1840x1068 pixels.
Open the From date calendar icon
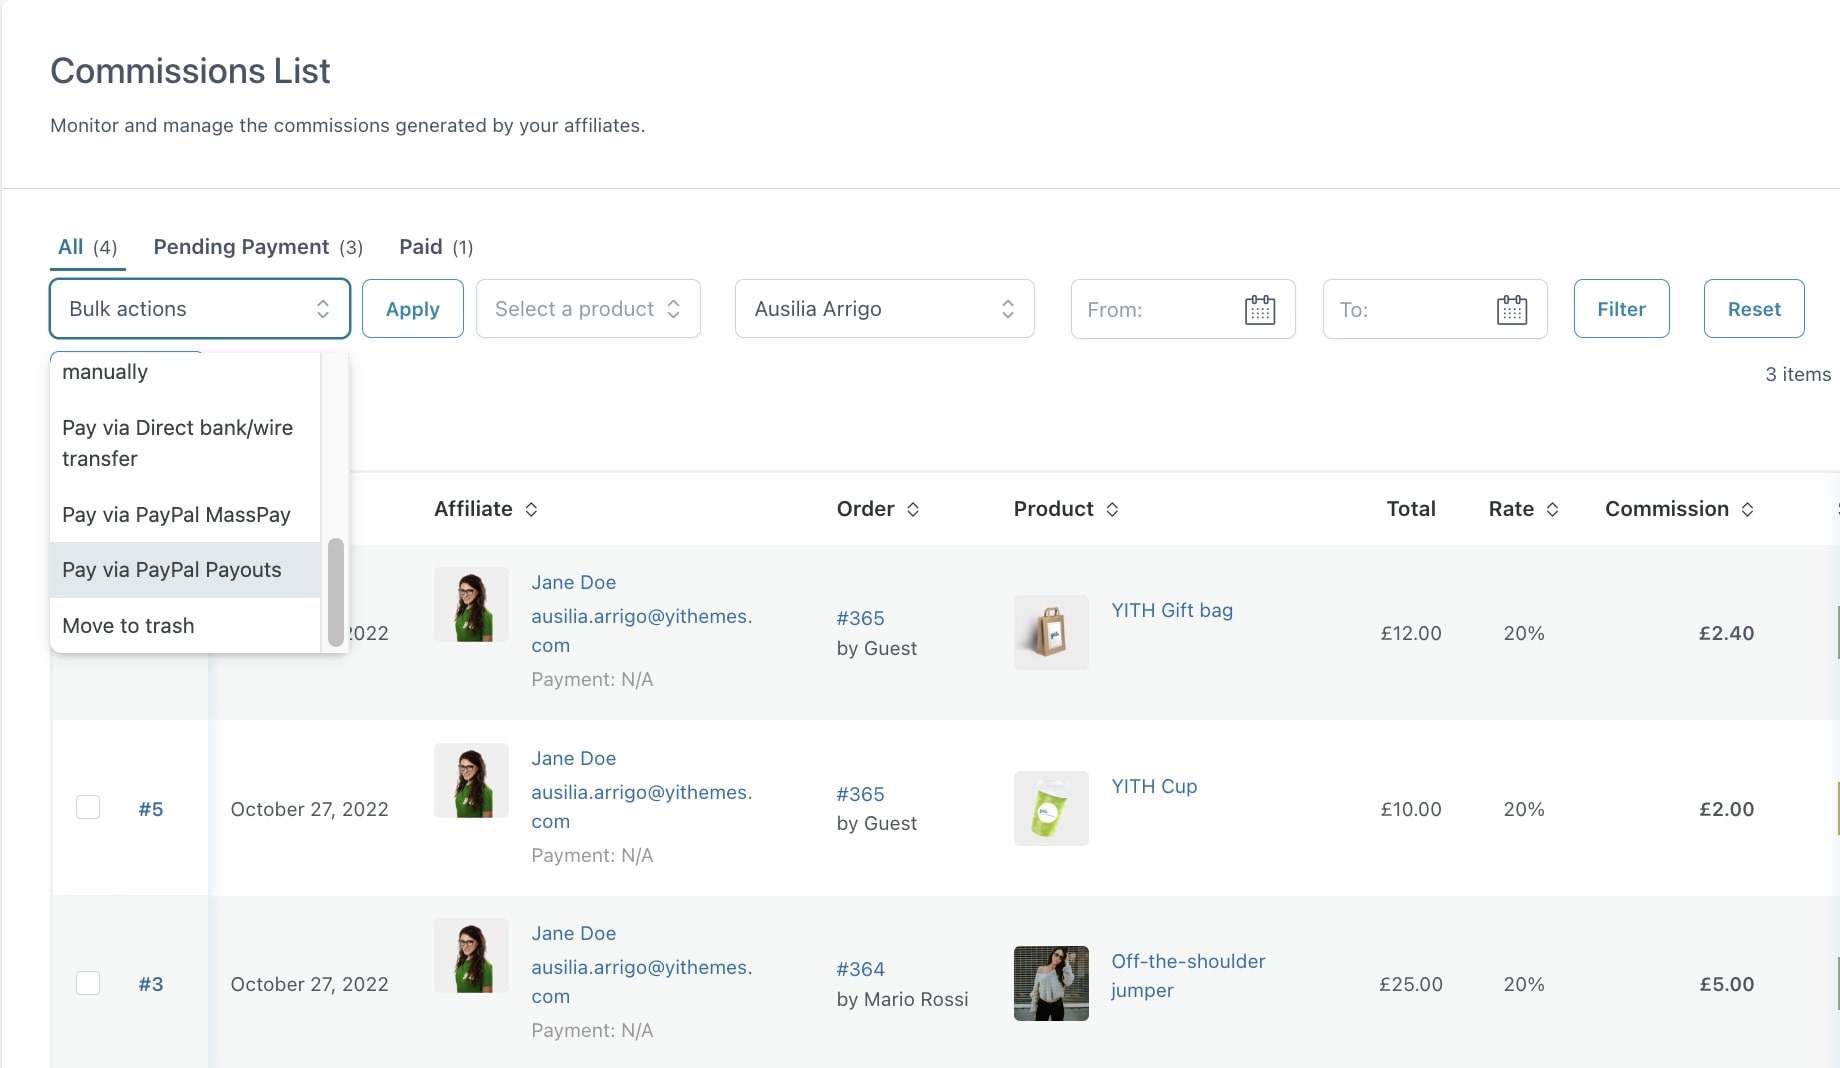tap(1259, 310)
